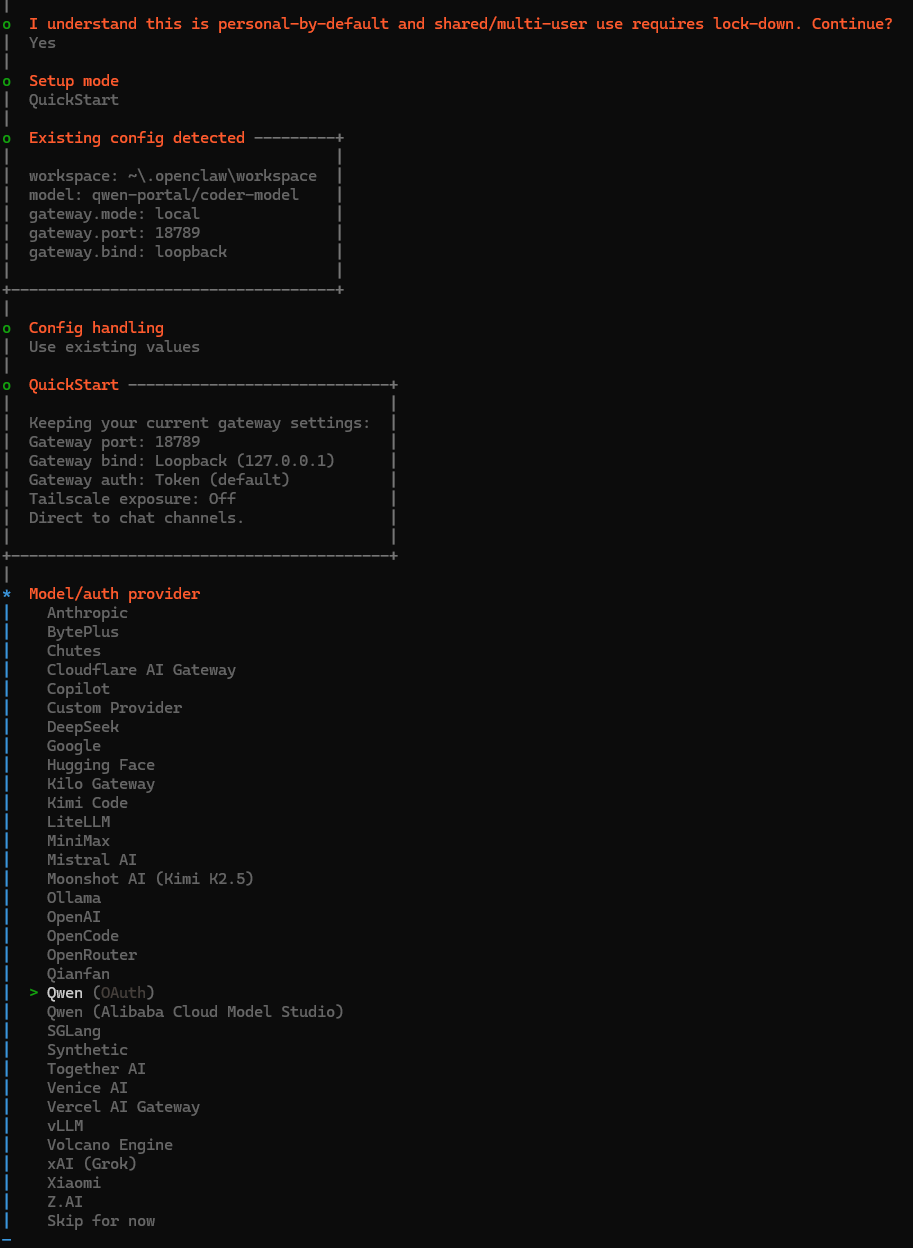Pick Ollama as the provider
Image resolution: width=913 pixels, height=1248 pixels.
coord(73,898)
